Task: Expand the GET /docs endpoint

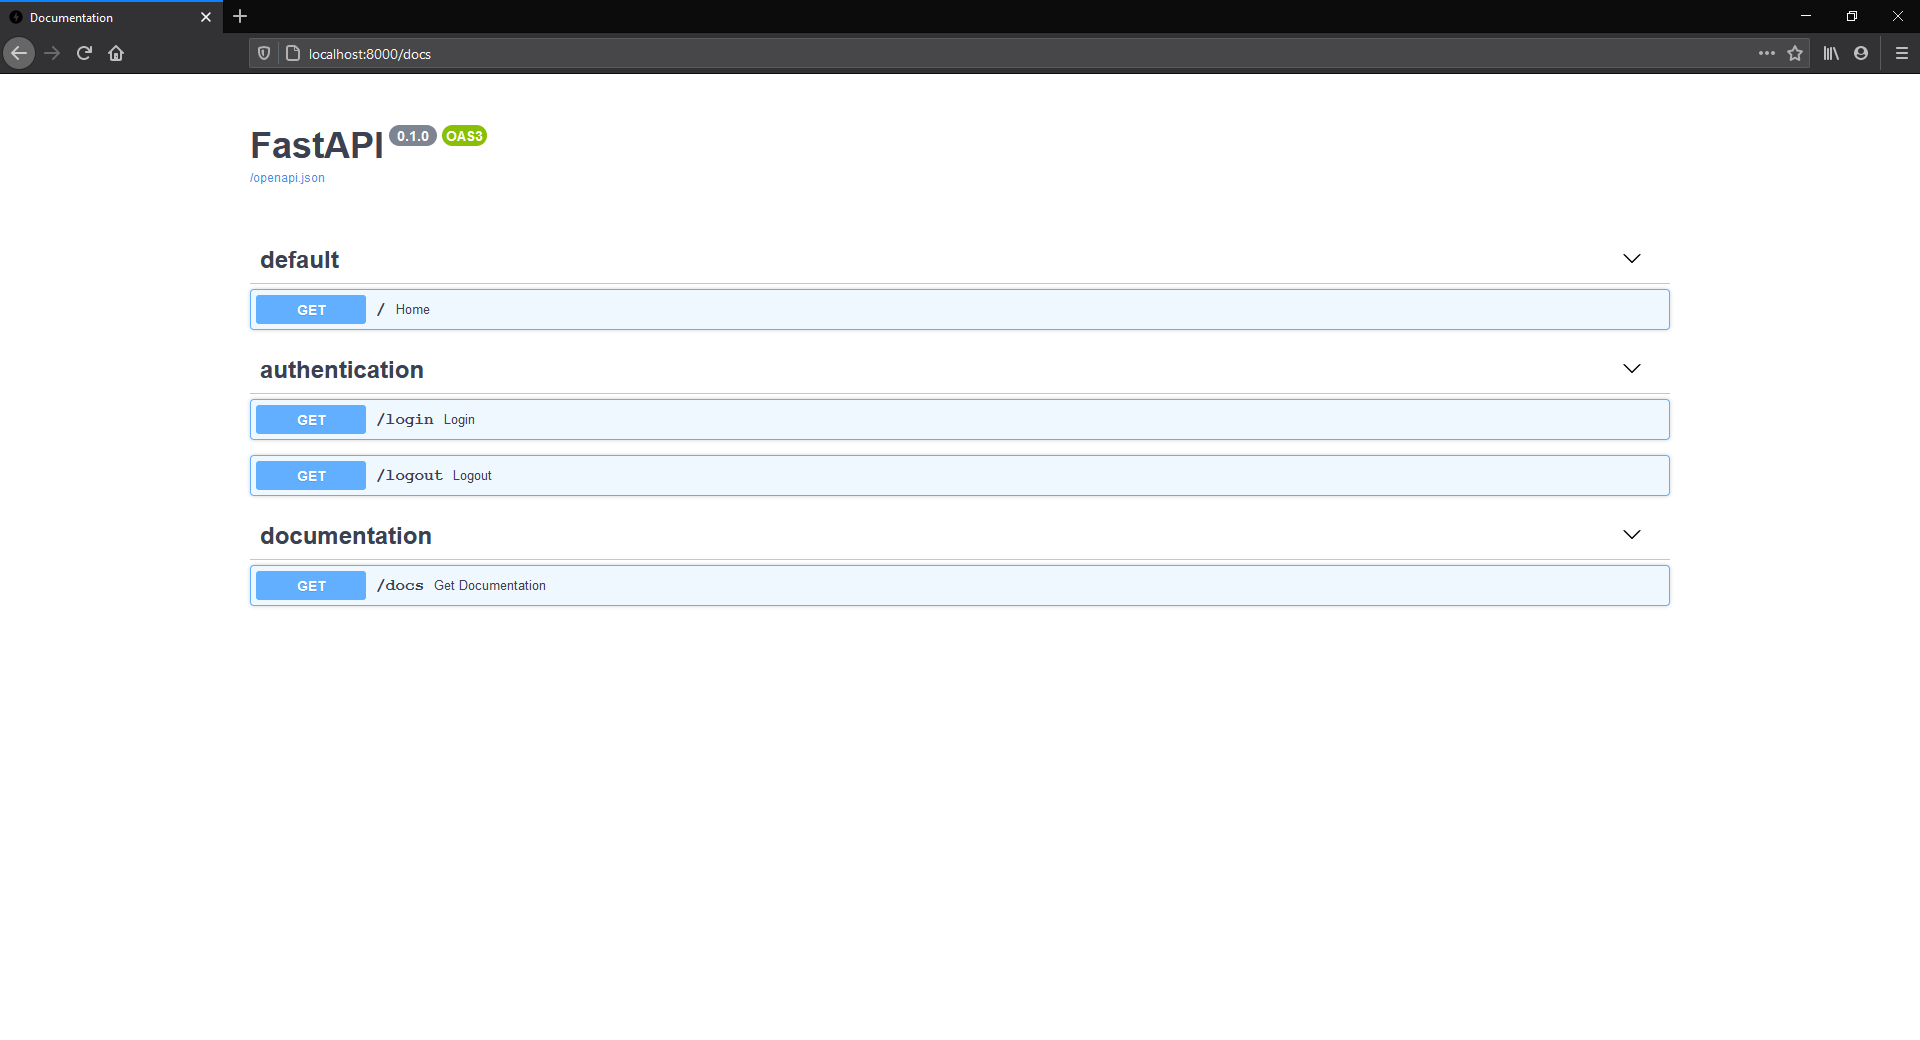Action: click(960, 586)
